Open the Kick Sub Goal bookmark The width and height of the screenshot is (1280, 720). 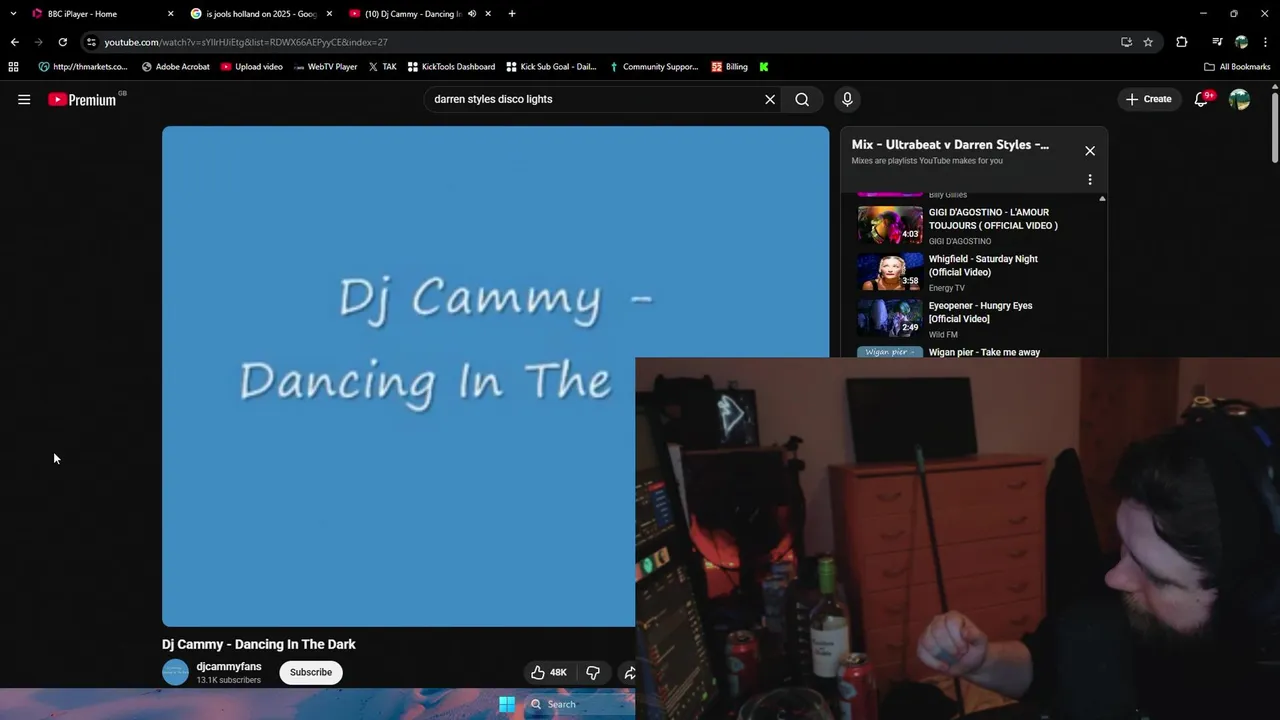[551, 67]
